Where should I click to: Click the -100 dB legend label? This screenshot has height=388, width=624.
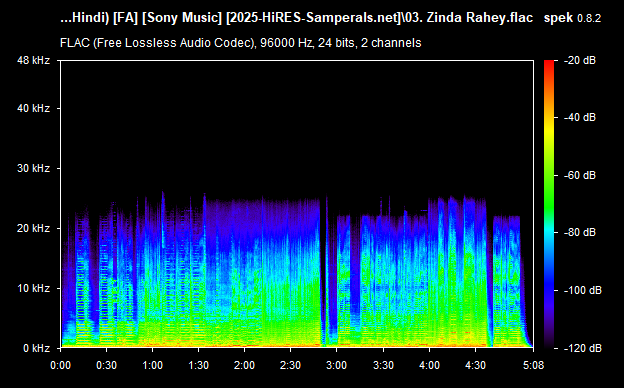(x=583, y=290)
